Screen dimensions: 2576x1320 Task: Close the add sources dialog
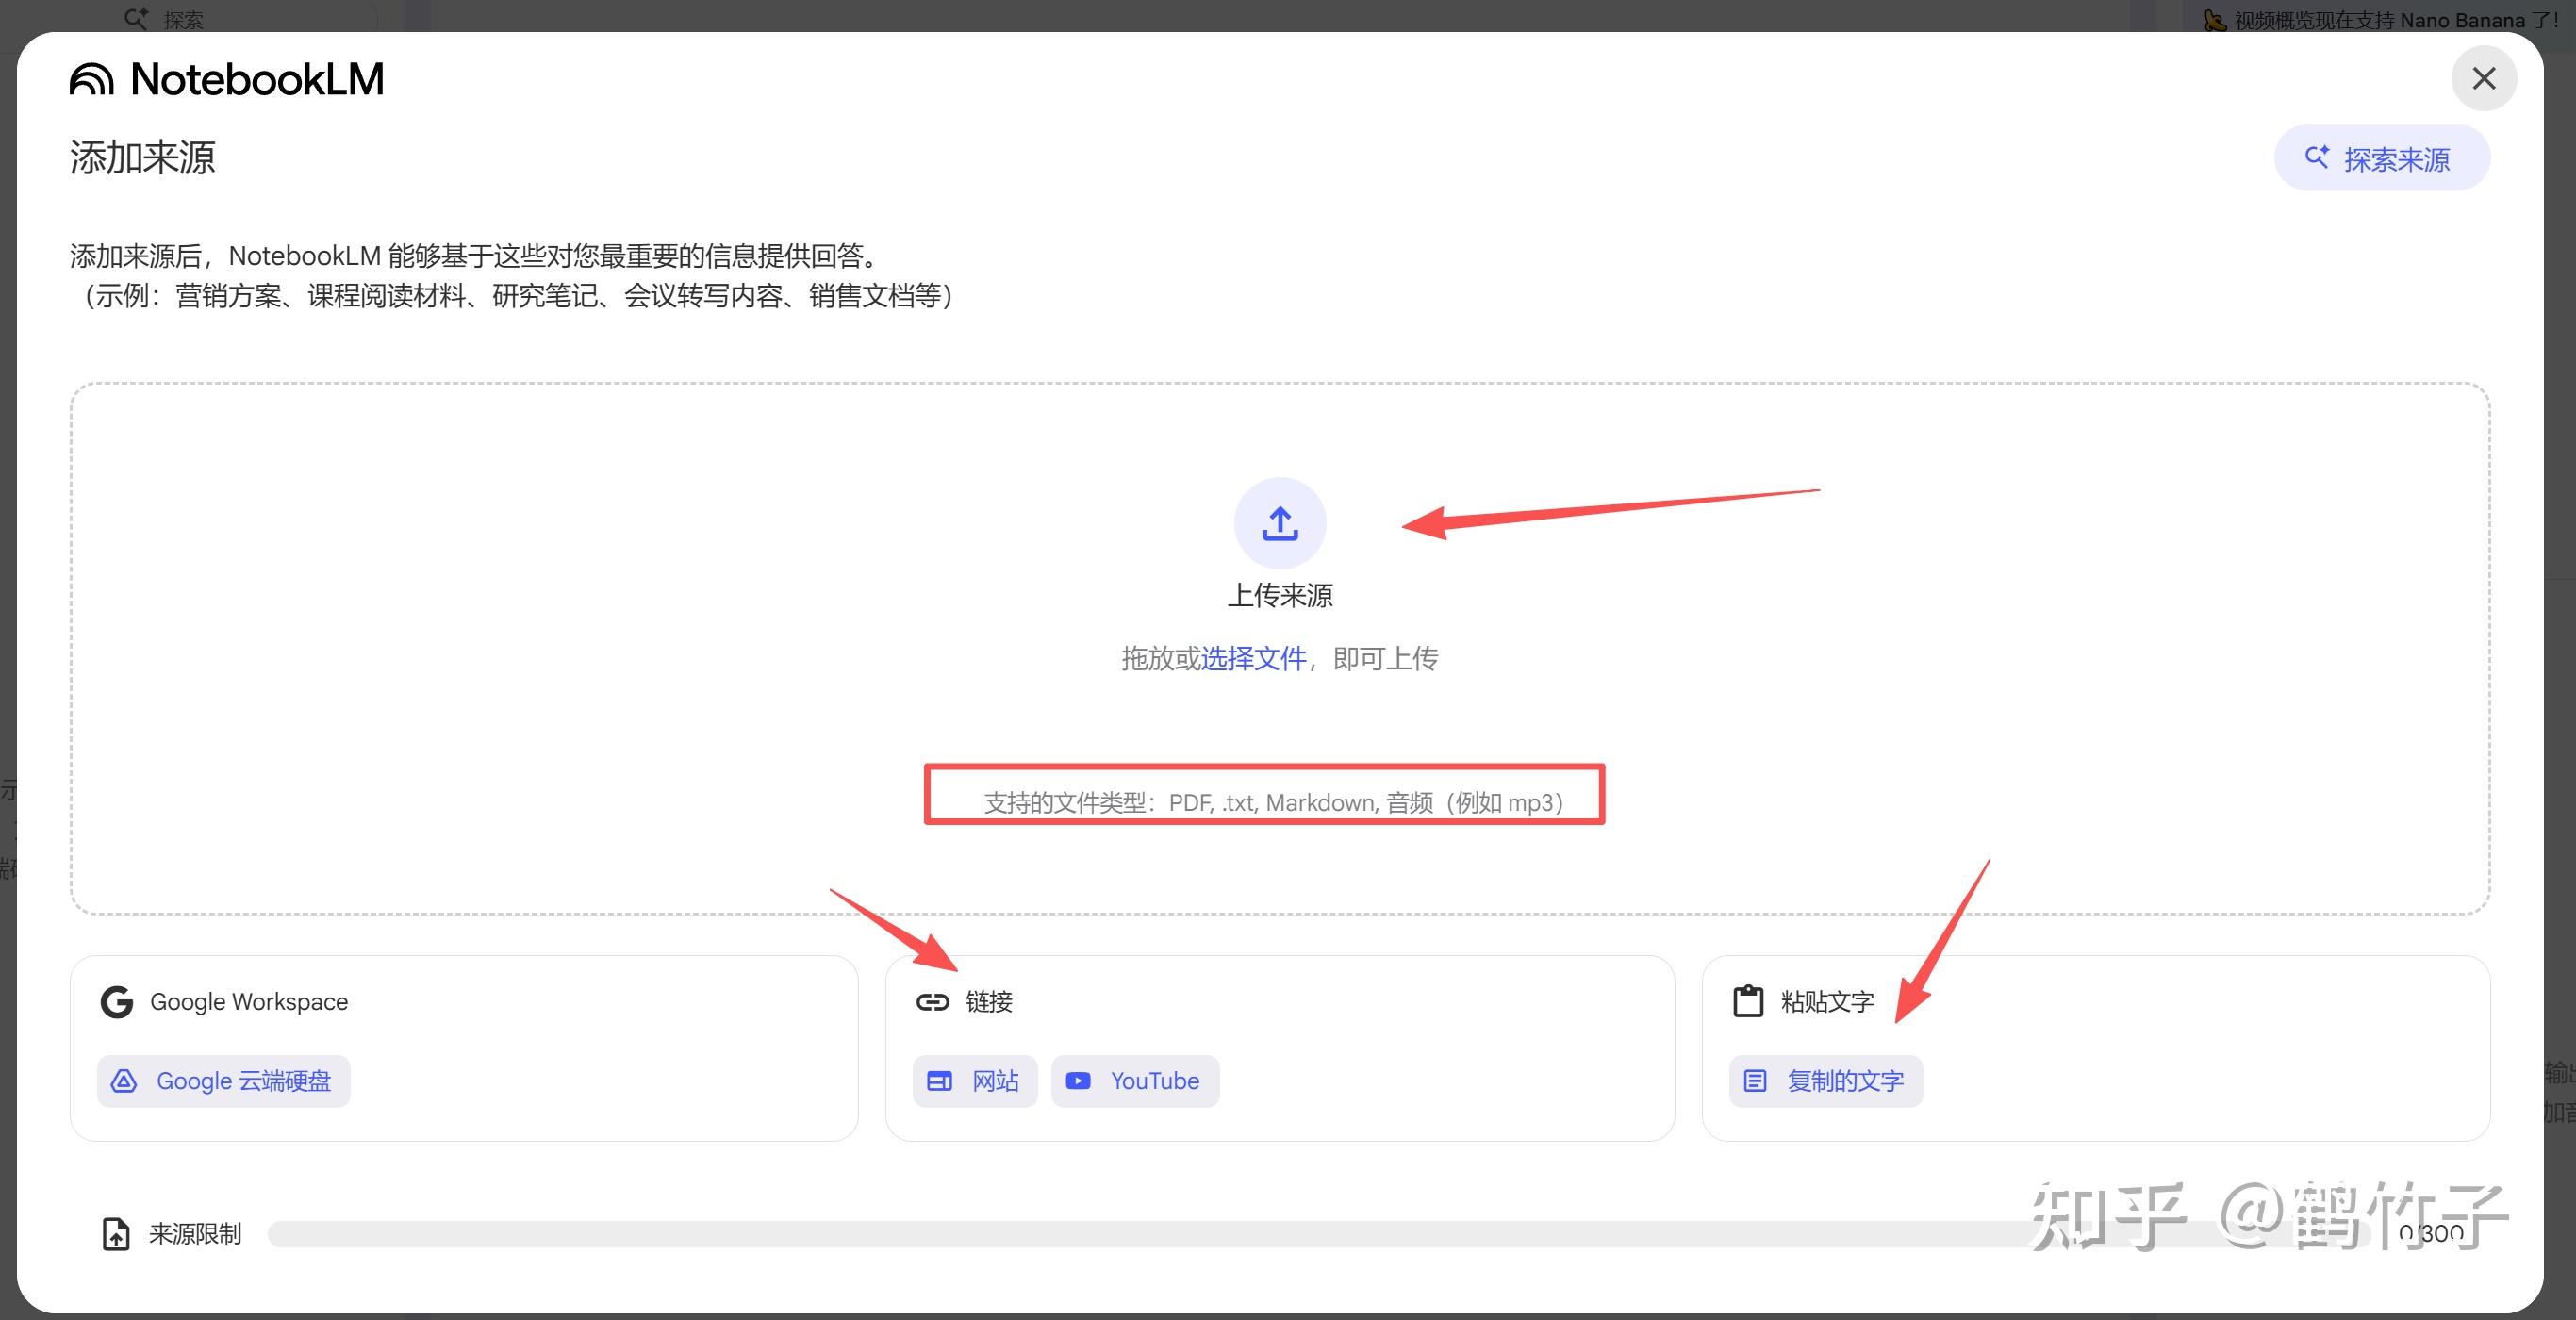coord(2483,78)
